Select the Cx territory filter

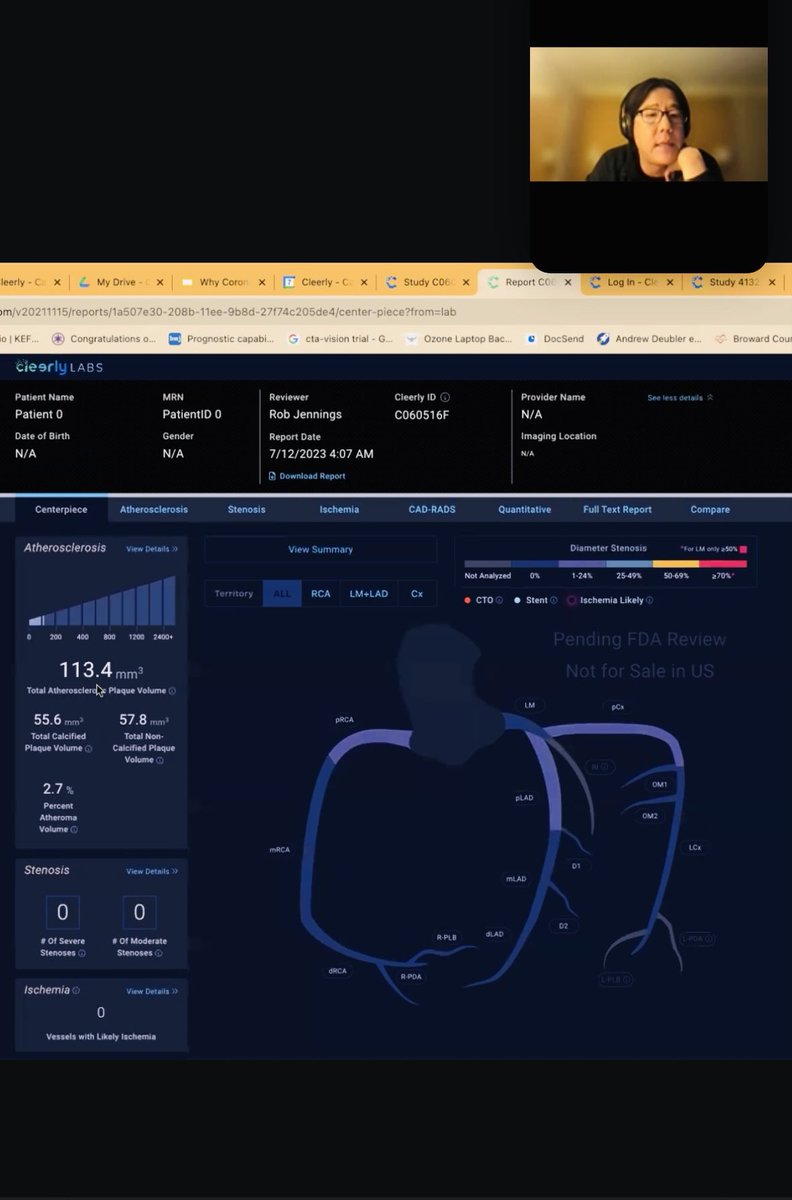417,594
